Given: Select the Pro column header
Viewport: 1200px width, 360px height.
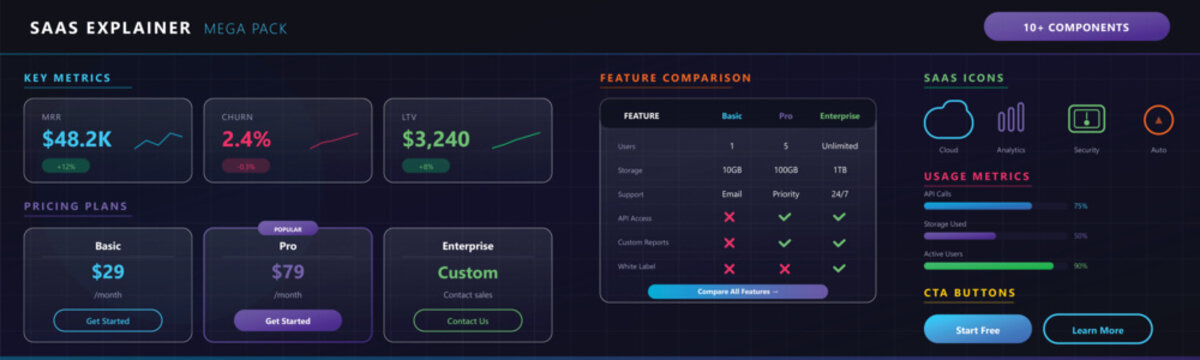Looking at the screenshot, I should [x=785, y=116].
